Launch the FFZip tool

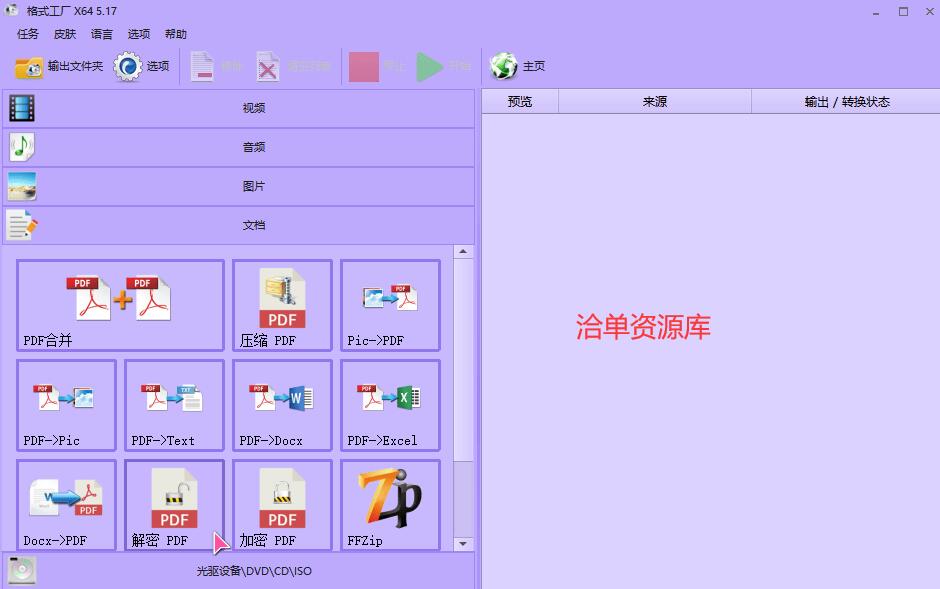click(390, 505)
